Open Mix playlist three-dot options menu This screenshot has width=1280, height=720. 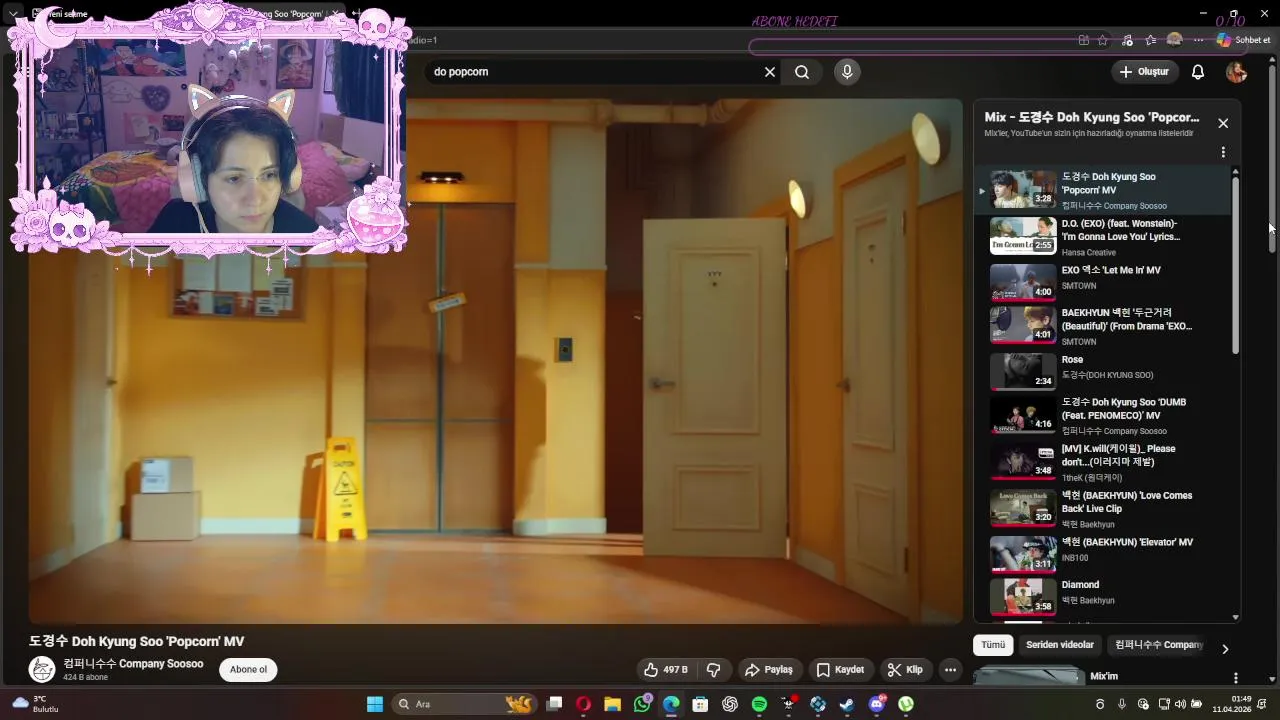(1223, 153)
